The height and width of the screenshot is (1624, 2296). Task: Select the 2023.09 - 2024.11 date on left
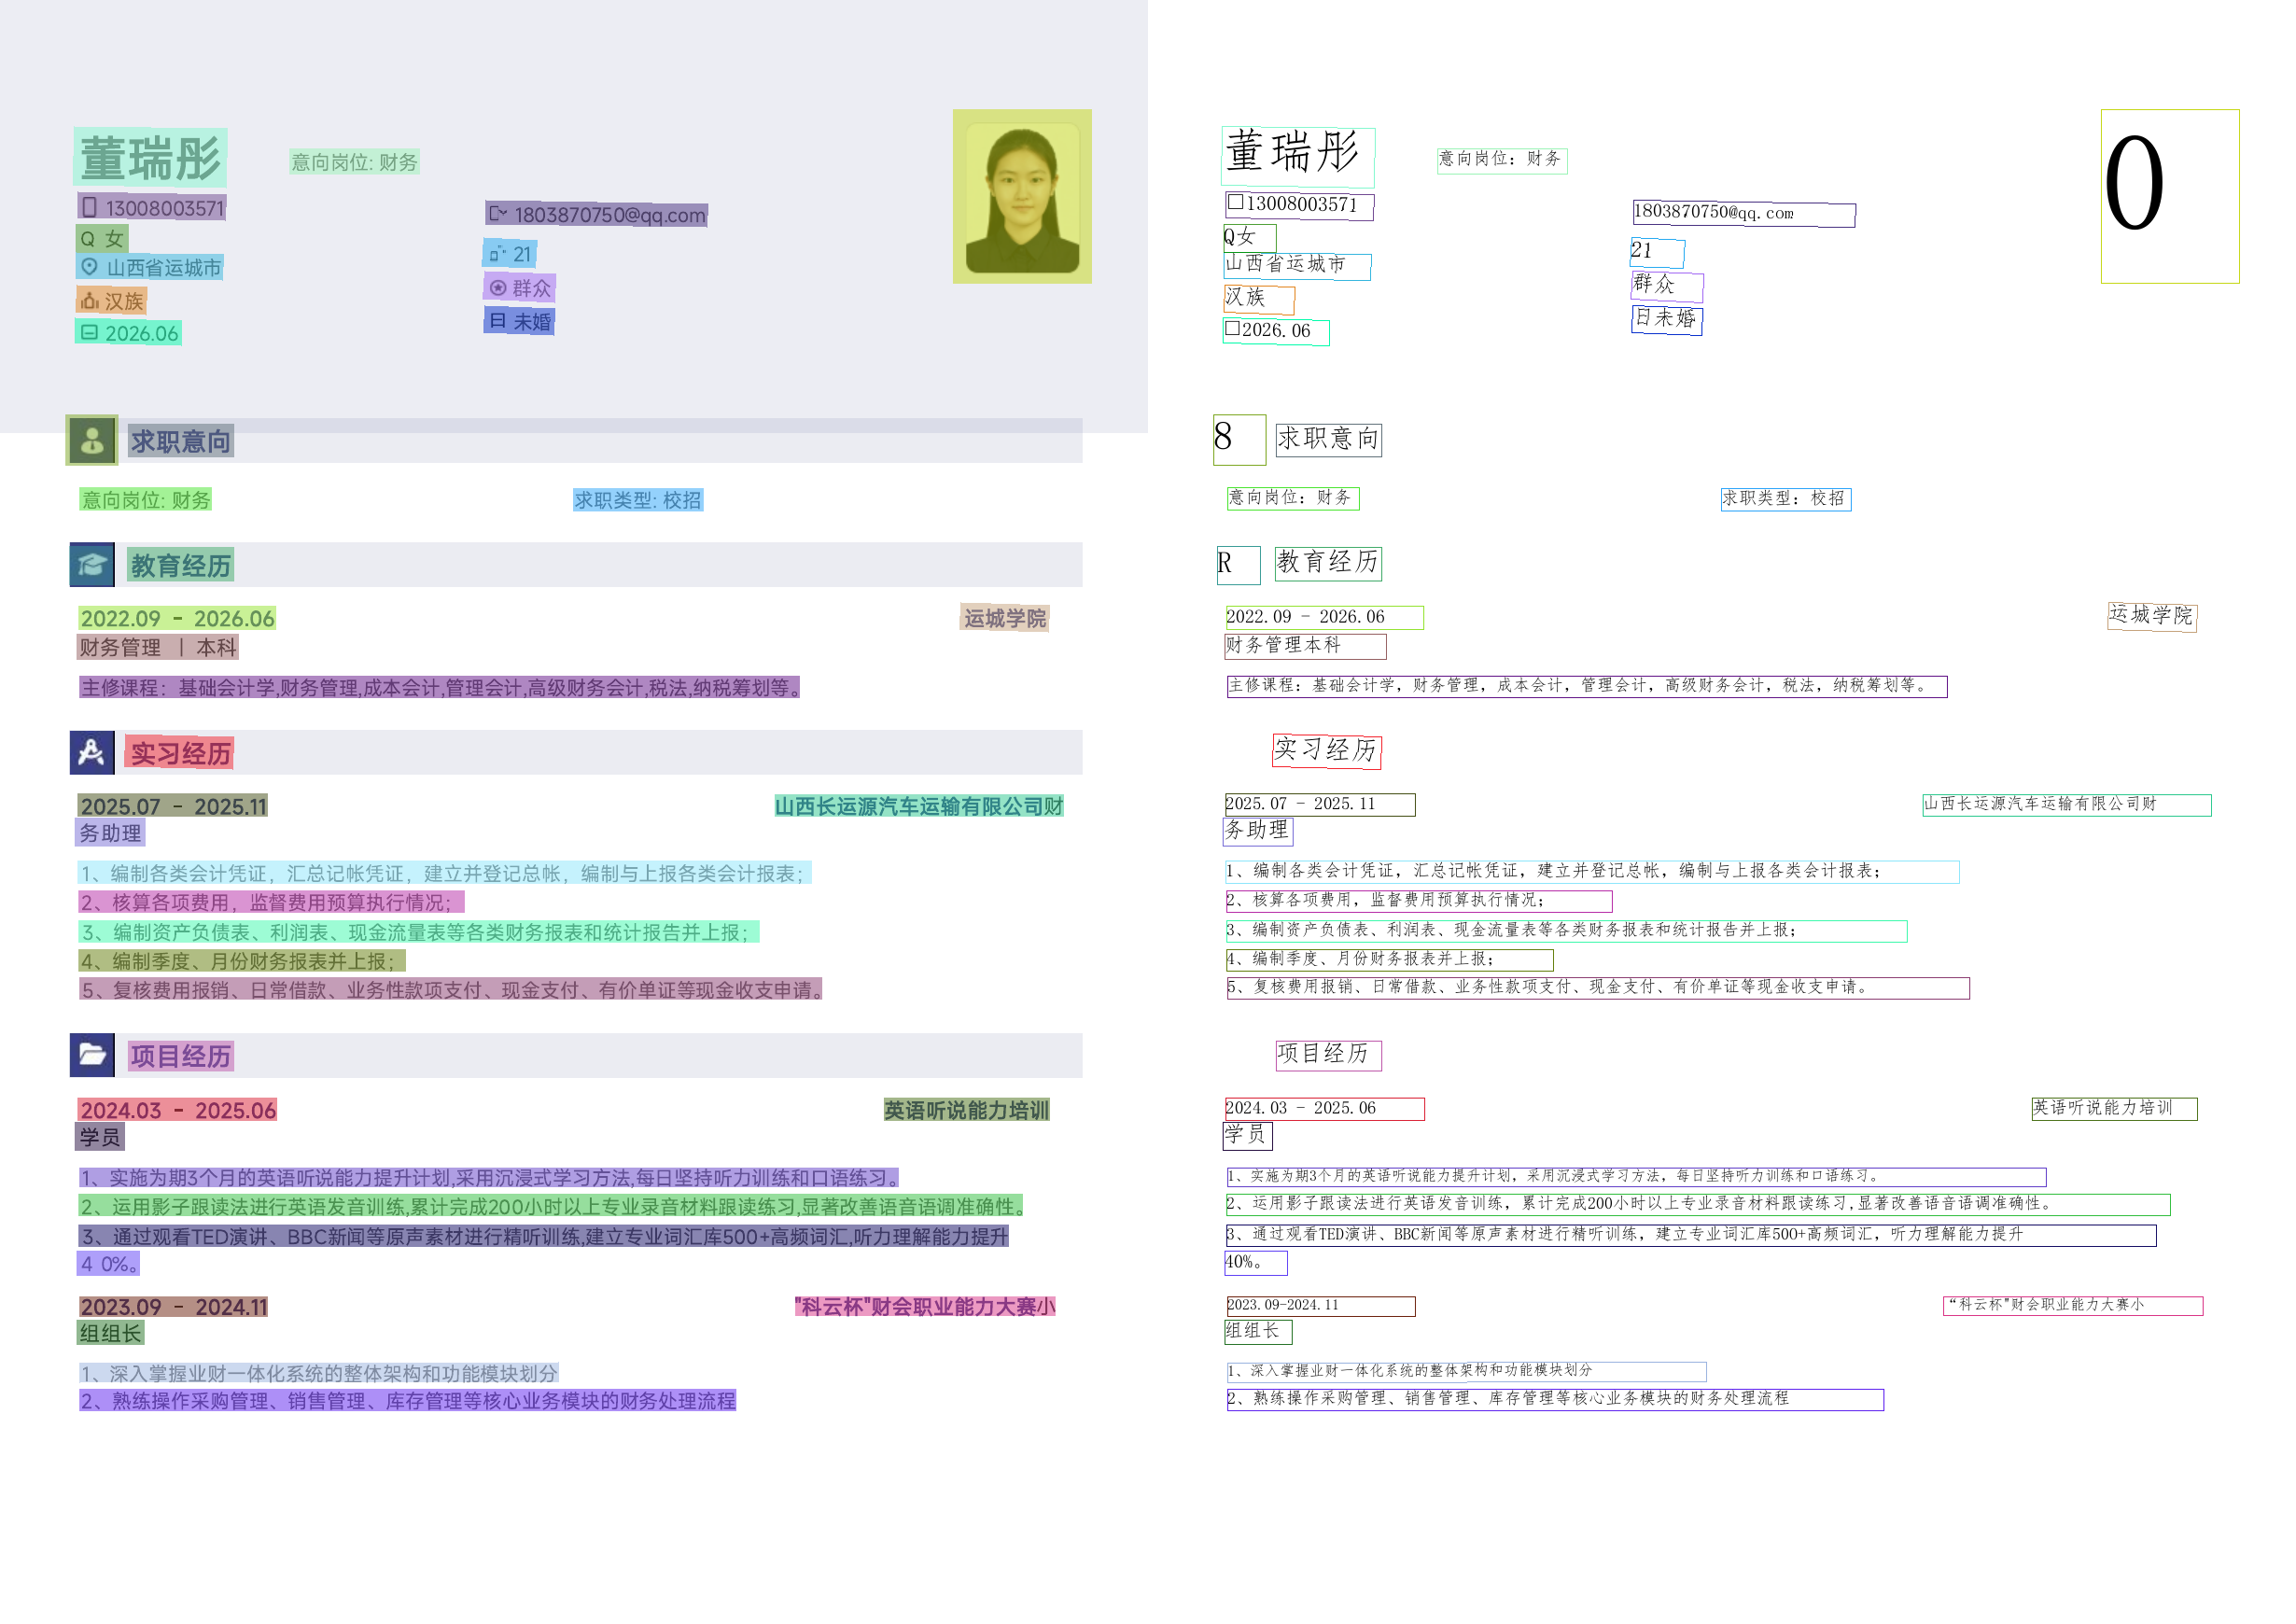(173, 1307)
